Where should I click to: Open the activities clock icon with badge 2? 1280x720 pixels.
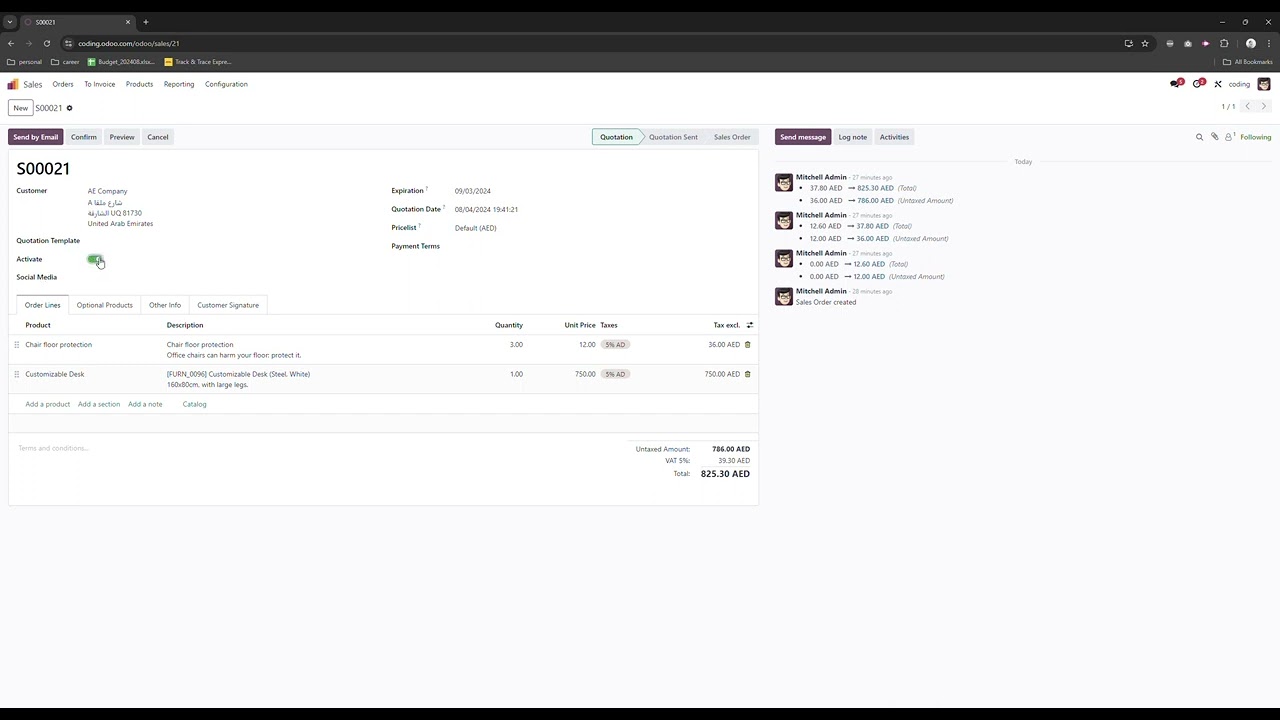(x=1198, y=84)
